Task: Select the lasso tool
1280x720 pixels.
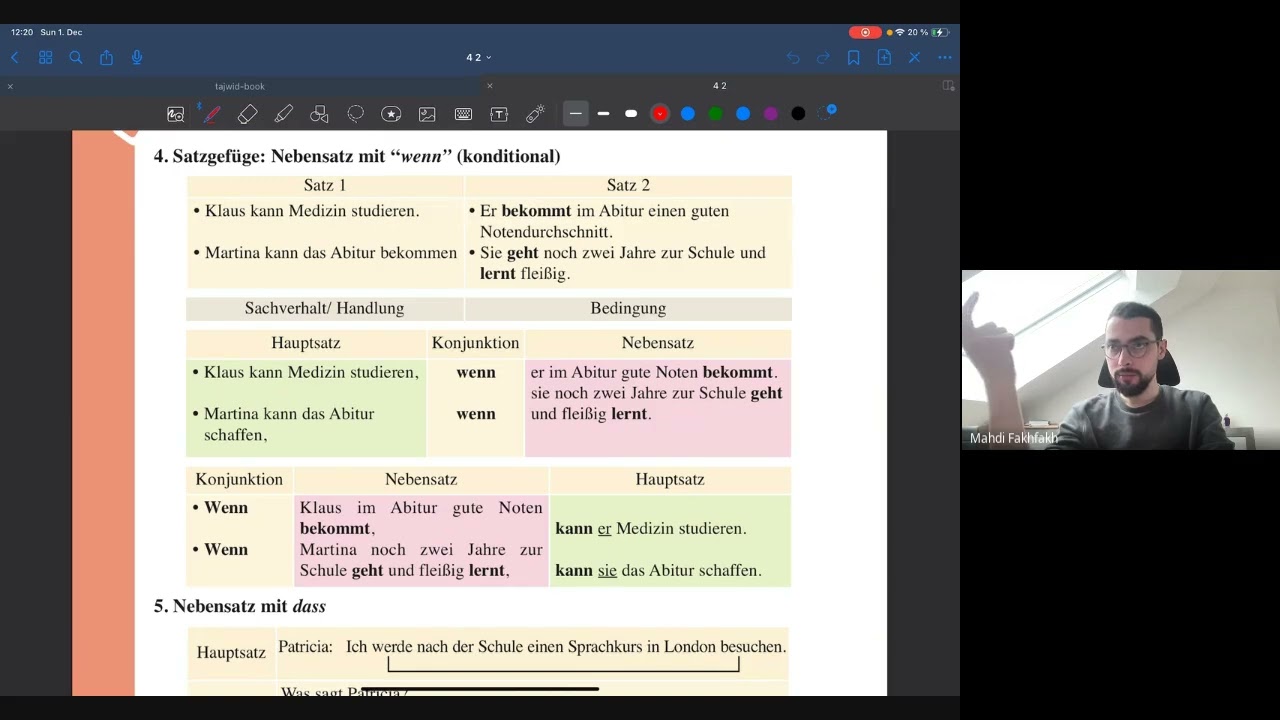Action: [x=356, y=114]
